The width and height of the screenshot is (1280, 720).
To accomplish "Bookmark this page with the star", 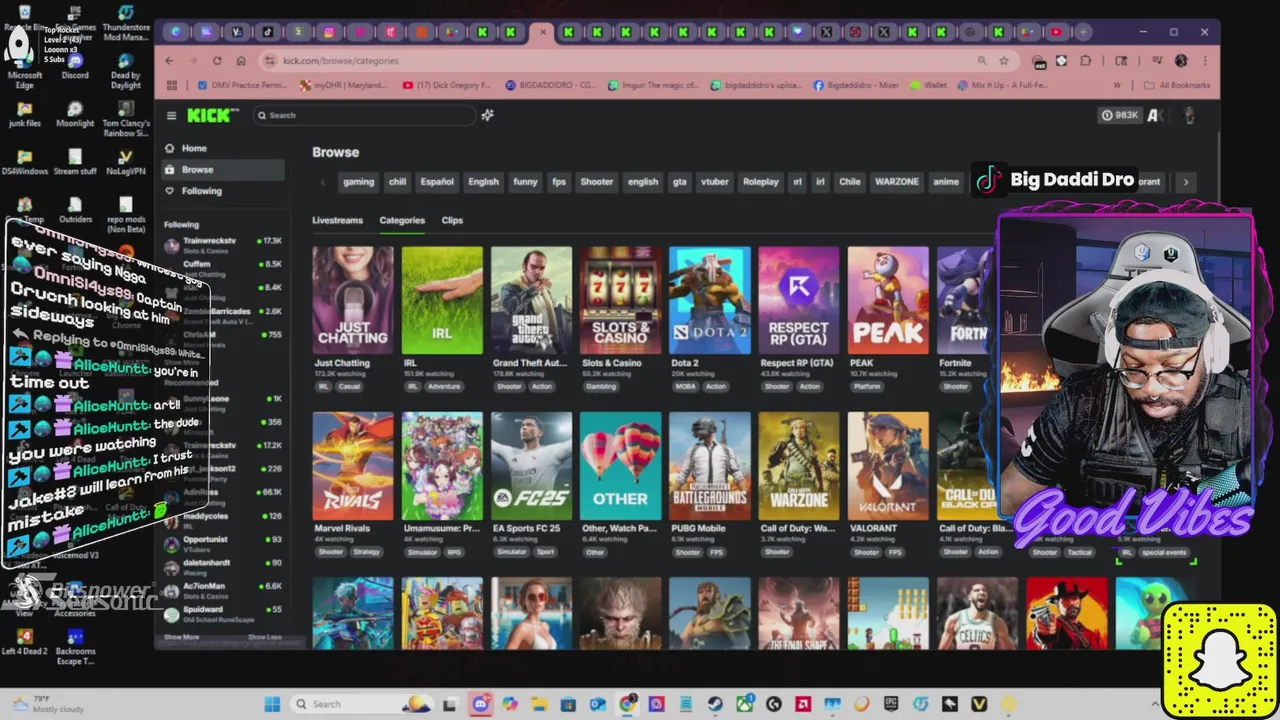I will point(1004,61).
